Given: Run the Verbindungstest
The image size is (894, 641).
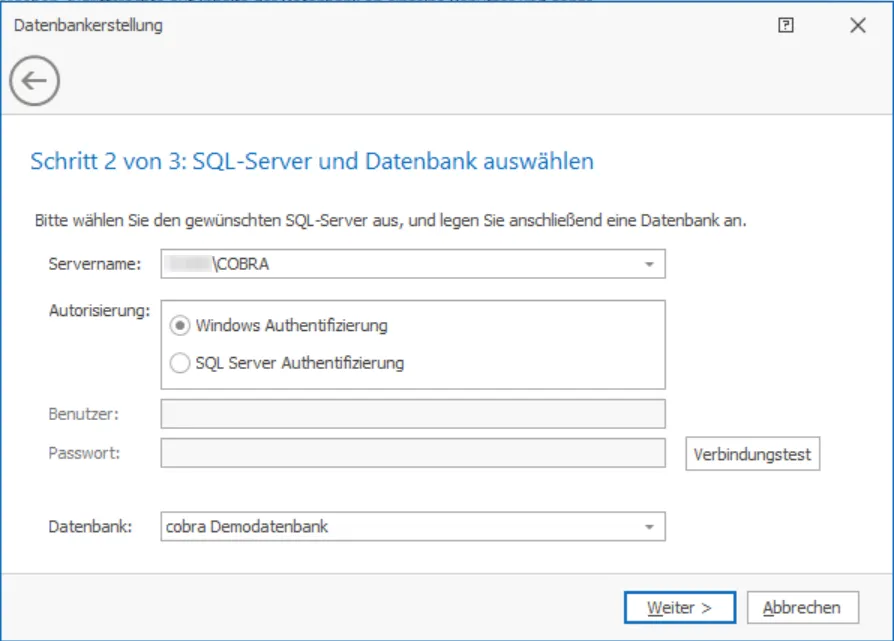Looking at the screenshot, I should 753,454.
